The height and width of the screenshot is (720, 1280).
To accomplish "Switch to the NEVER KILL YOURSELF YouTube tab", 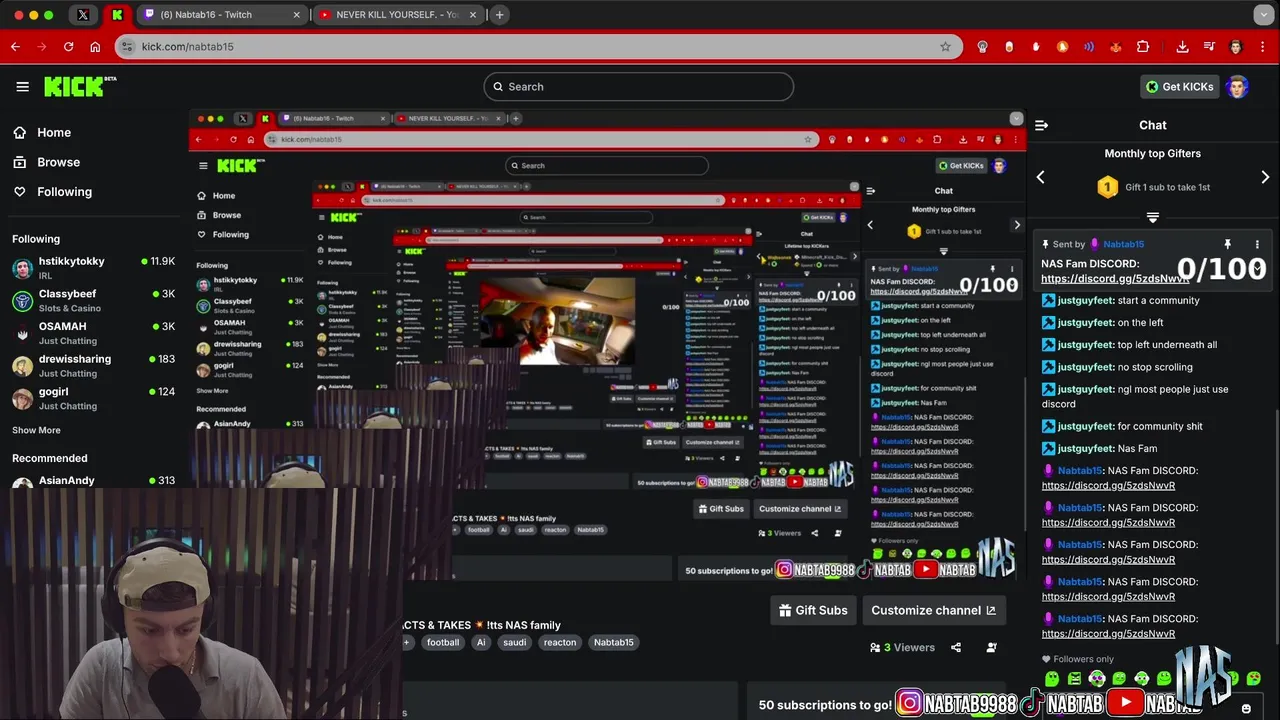I will (397, 15).
